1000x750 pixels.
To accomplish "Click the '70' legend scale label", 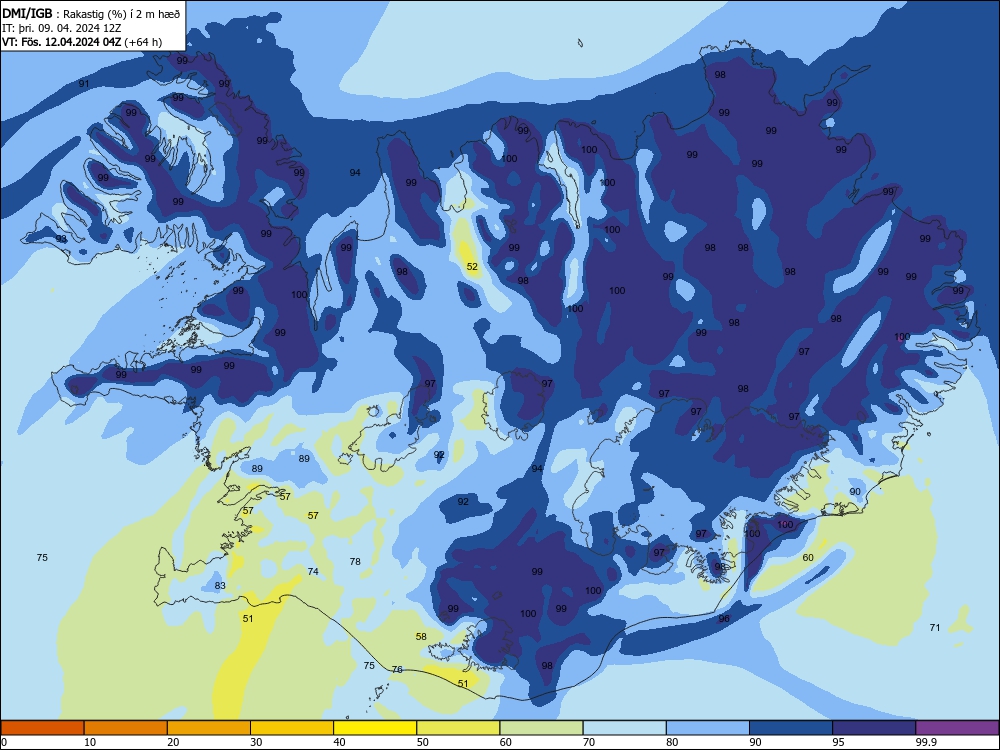I will pyautogui.click(x=589, y=742).
